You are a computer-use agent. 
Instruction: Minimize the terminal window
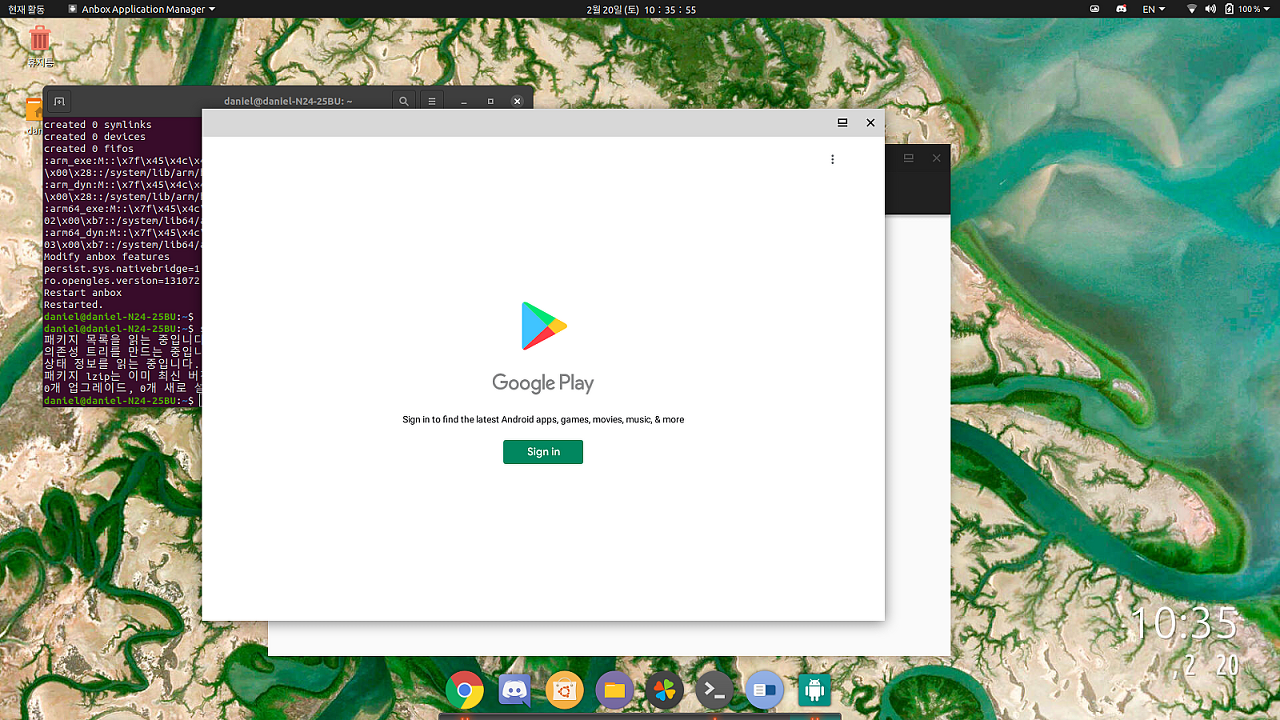(x=464, y=101)
